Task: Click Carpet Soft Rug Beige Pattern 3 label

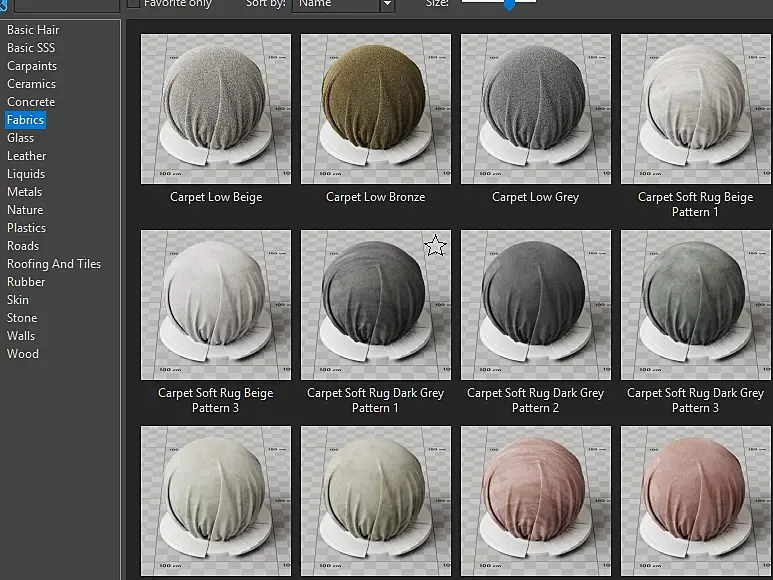Action: [215, 400]
